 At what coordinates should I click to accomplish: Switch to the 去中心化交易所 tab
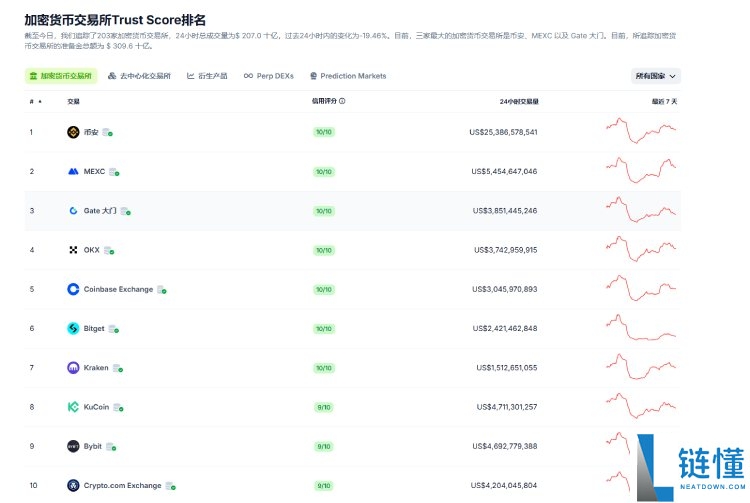click(139, 76)
